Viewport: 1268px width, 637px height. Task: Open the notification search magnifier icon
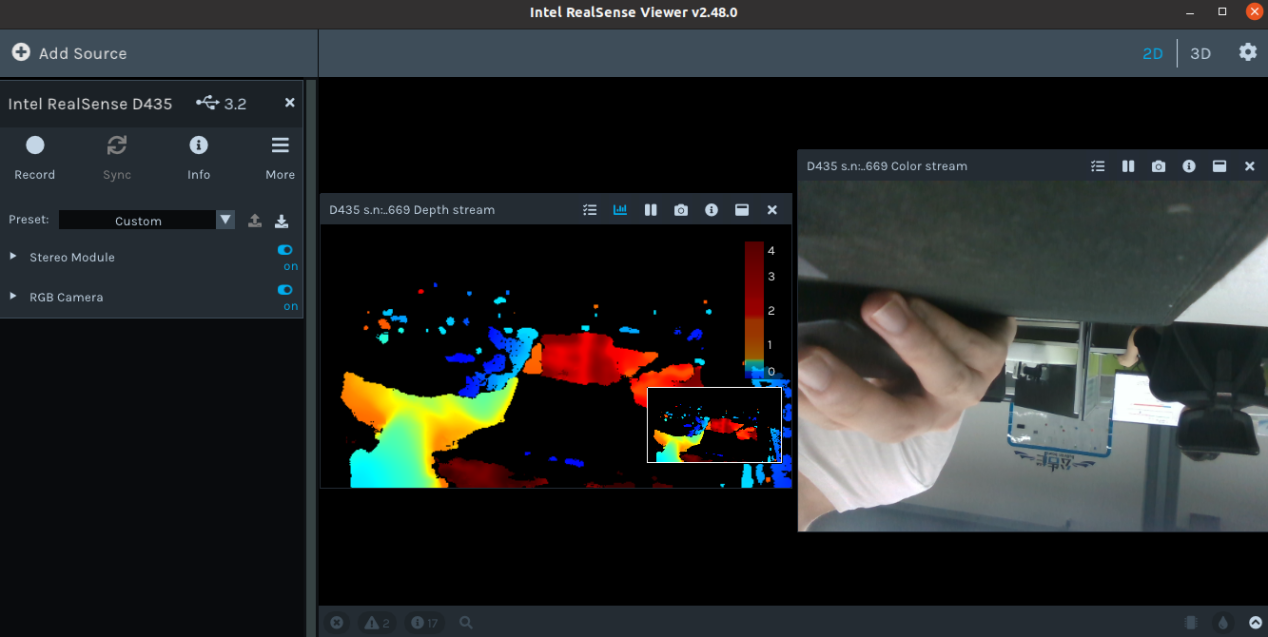pos(466,623)
